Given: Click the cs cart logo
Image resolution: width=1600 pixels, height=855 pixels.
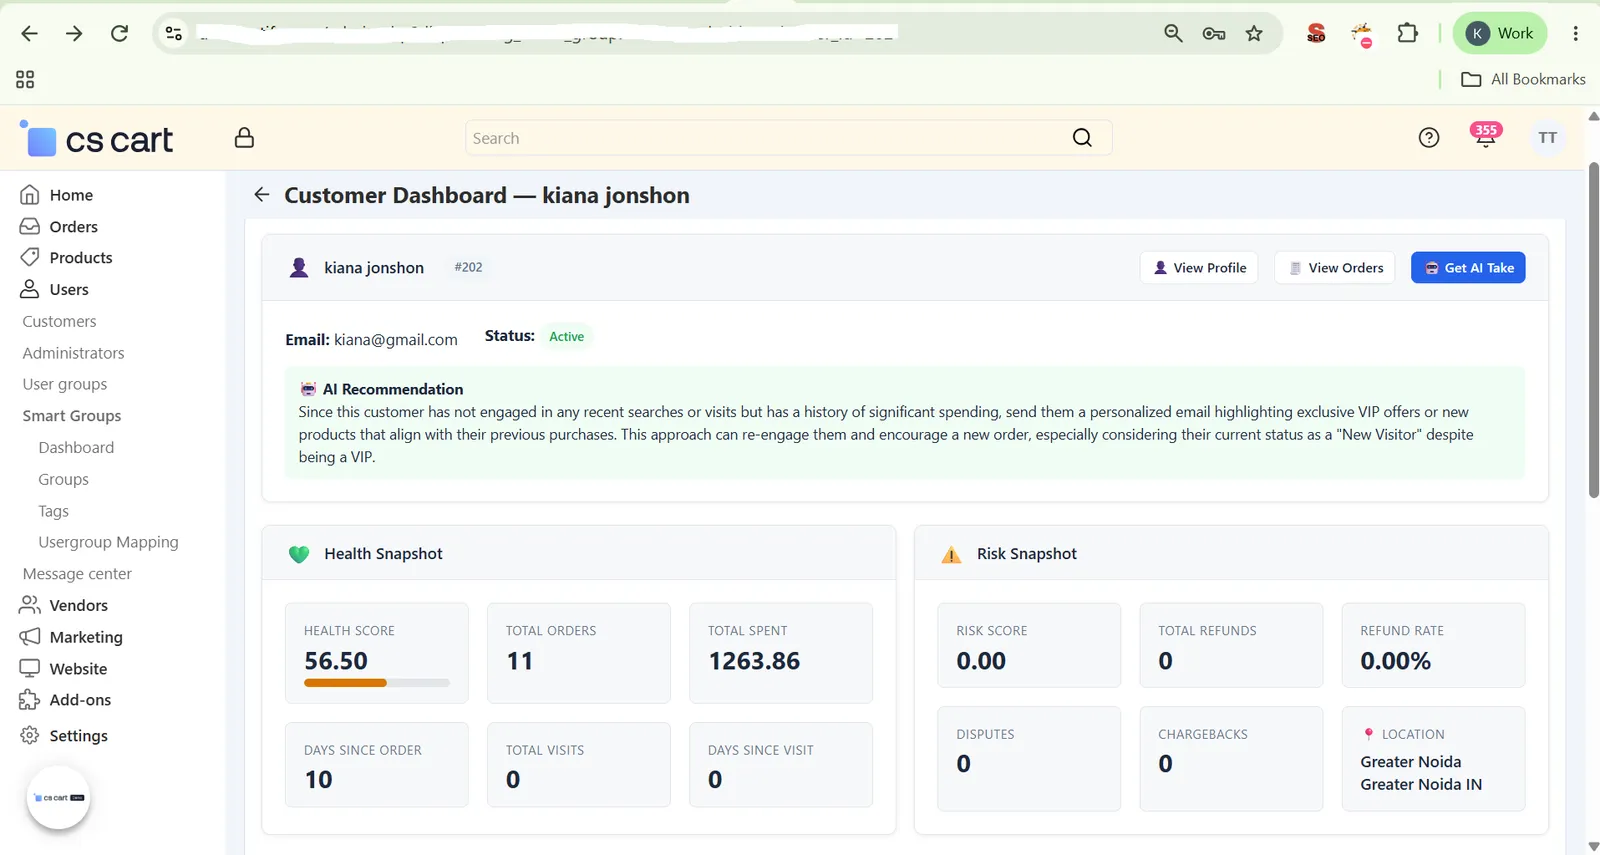Looking at the screenshot, I should tap(97, 139).
